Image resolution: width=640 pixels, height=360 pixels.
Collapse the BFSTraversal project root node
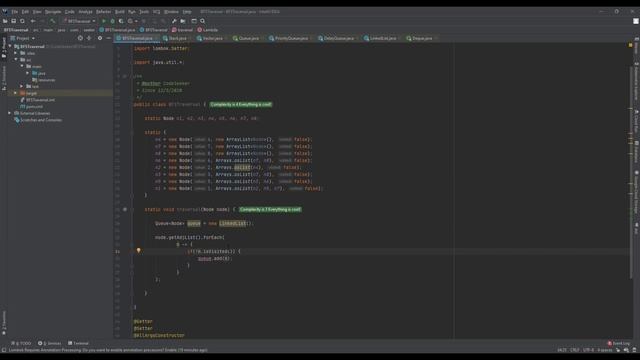(x=10, y=47)
